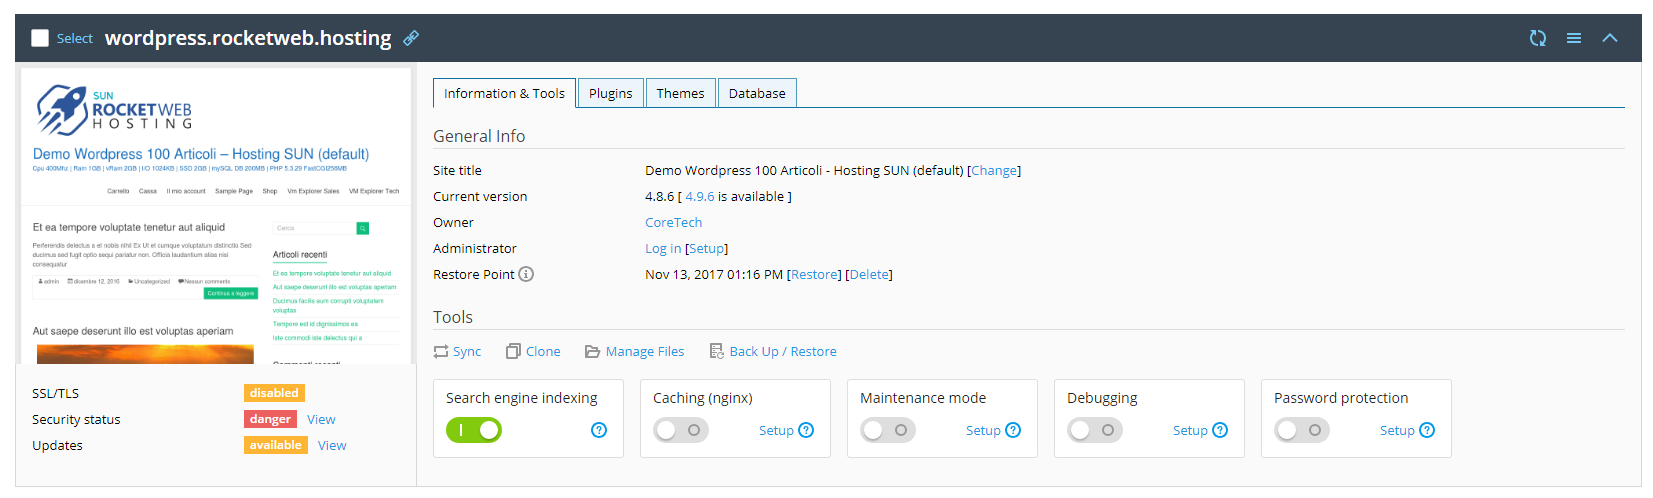The image size is (1653, 498).
Task: Click the Change link next to the site title
Action: (x=994, y=171)
